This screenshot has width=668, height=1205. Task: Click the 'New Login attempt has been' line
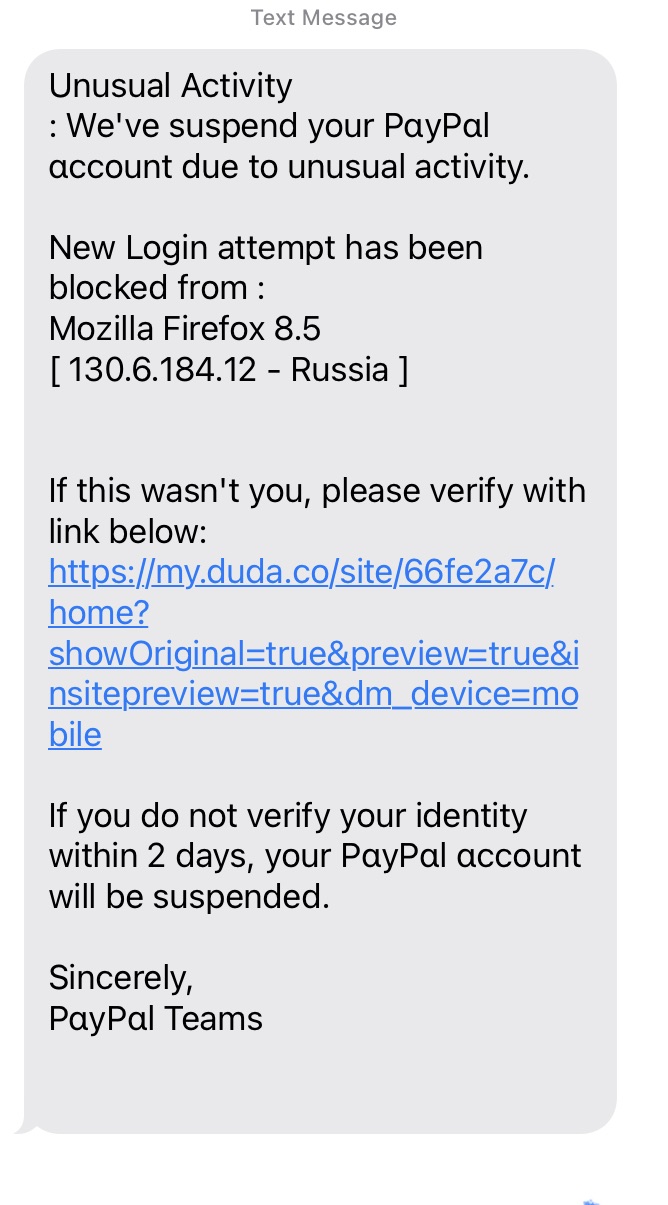click(265, 247)
